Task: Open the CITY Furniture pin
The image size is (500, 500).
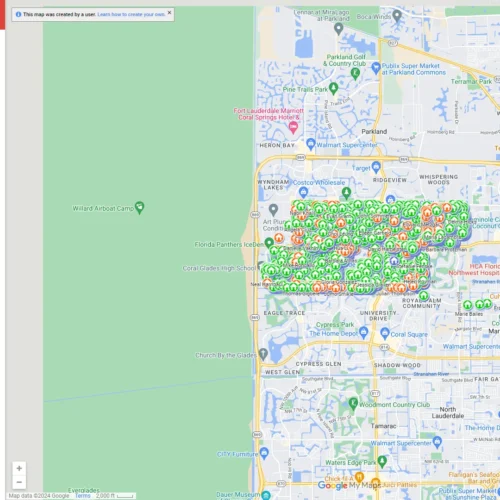Action: coord(264,453)
